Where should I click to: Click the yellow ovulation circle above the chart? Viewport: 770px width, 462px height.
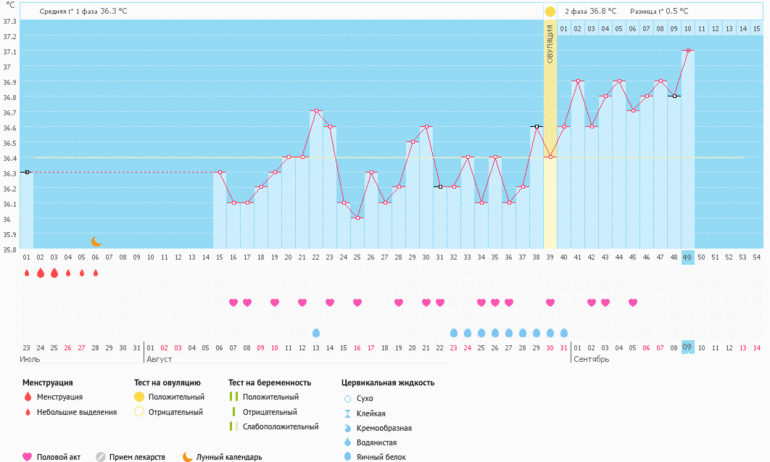coord(550,11)
